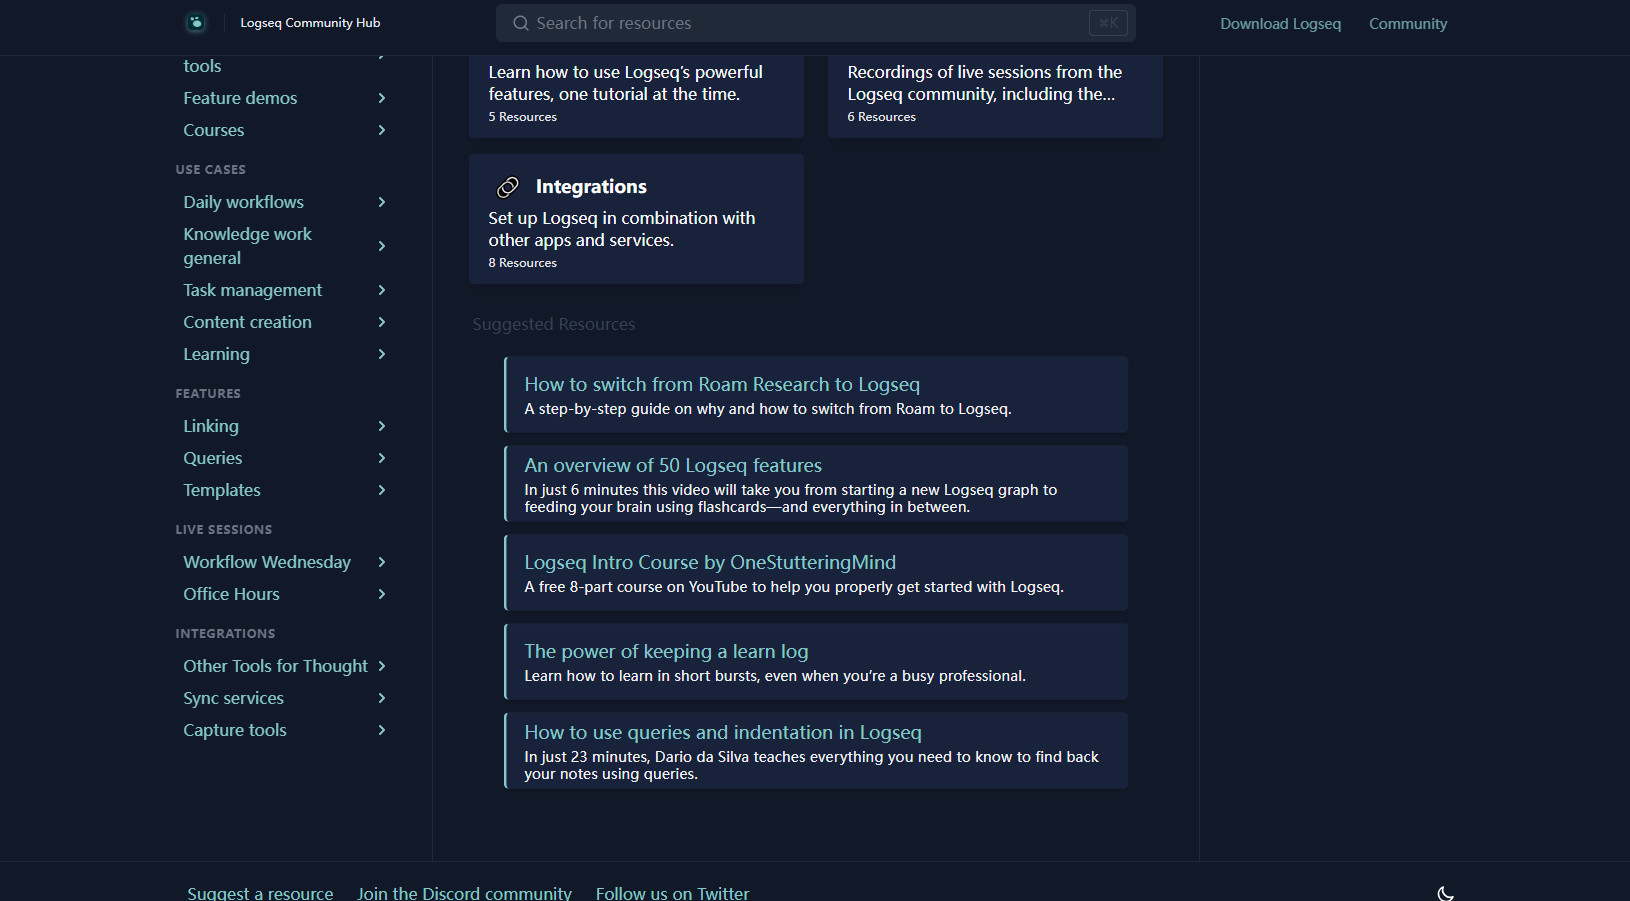Click Follow us on Twitter link
Viewport: 1630px width, 901px height.
672,892
